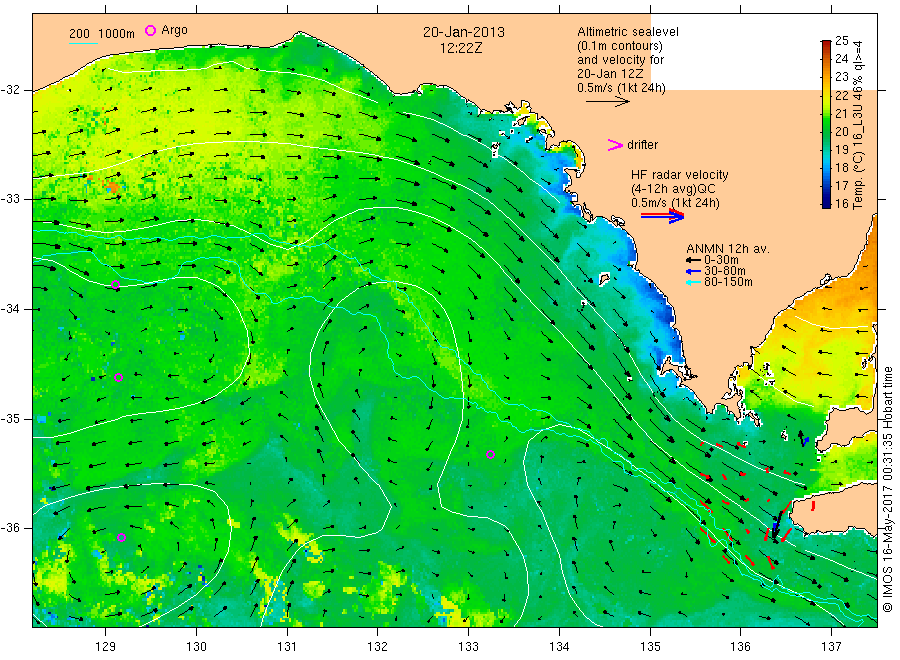Select the Argo float marker just north of -34 latitude

pos(115,285)
